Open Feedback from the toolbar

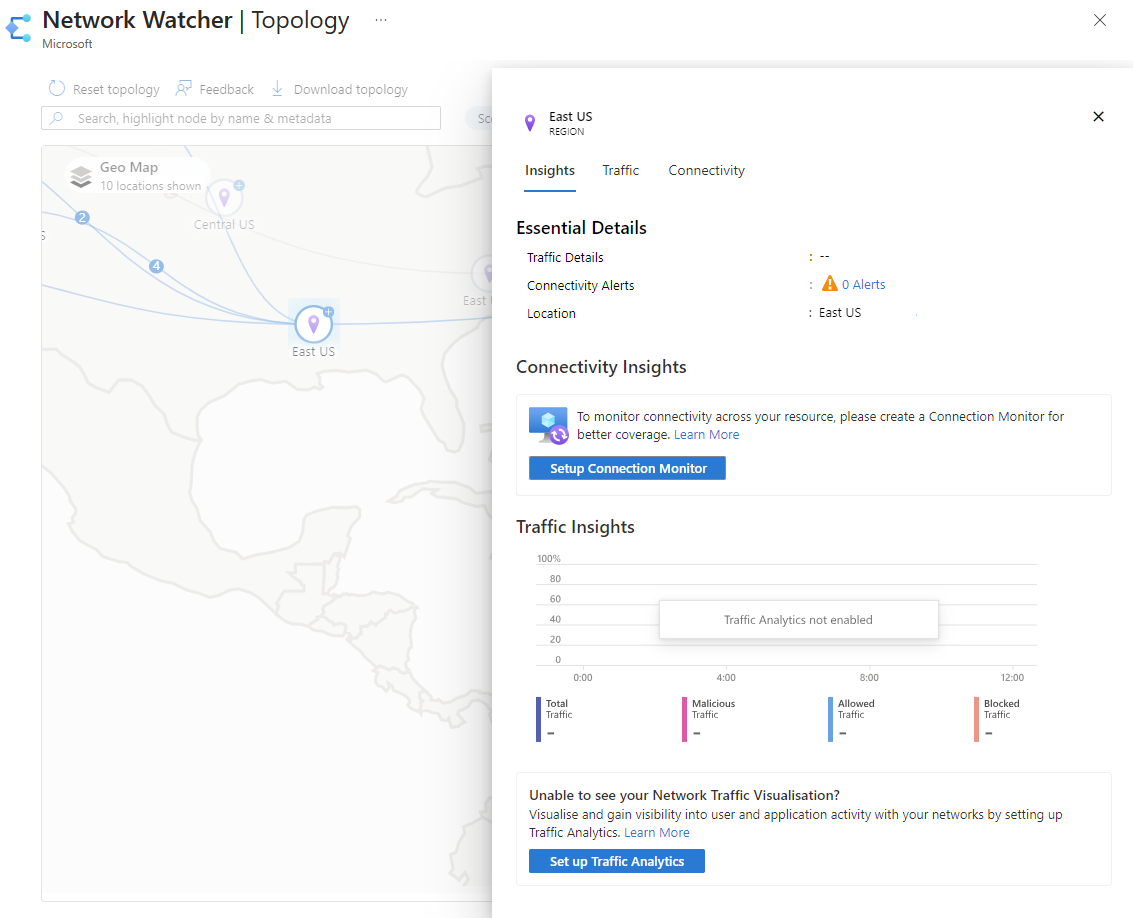tap(215, 89)
